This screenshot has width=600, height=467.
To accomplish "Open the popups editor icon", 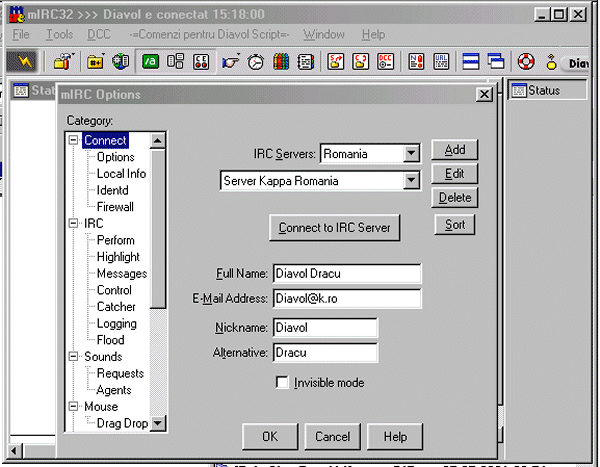I will point(176,61).
